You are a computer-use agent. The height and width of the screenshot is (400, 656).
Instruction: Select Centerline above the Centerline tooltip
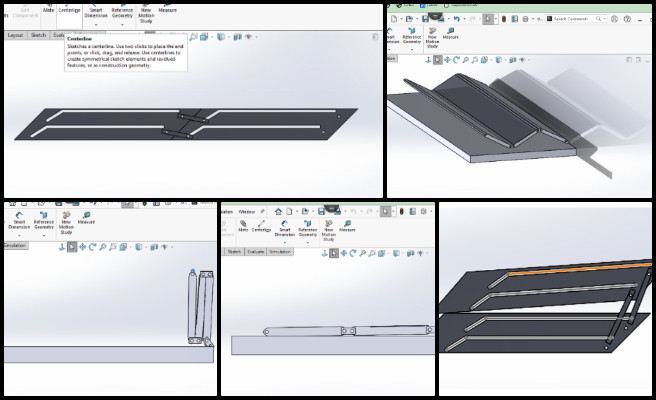(x=69, y=8)
